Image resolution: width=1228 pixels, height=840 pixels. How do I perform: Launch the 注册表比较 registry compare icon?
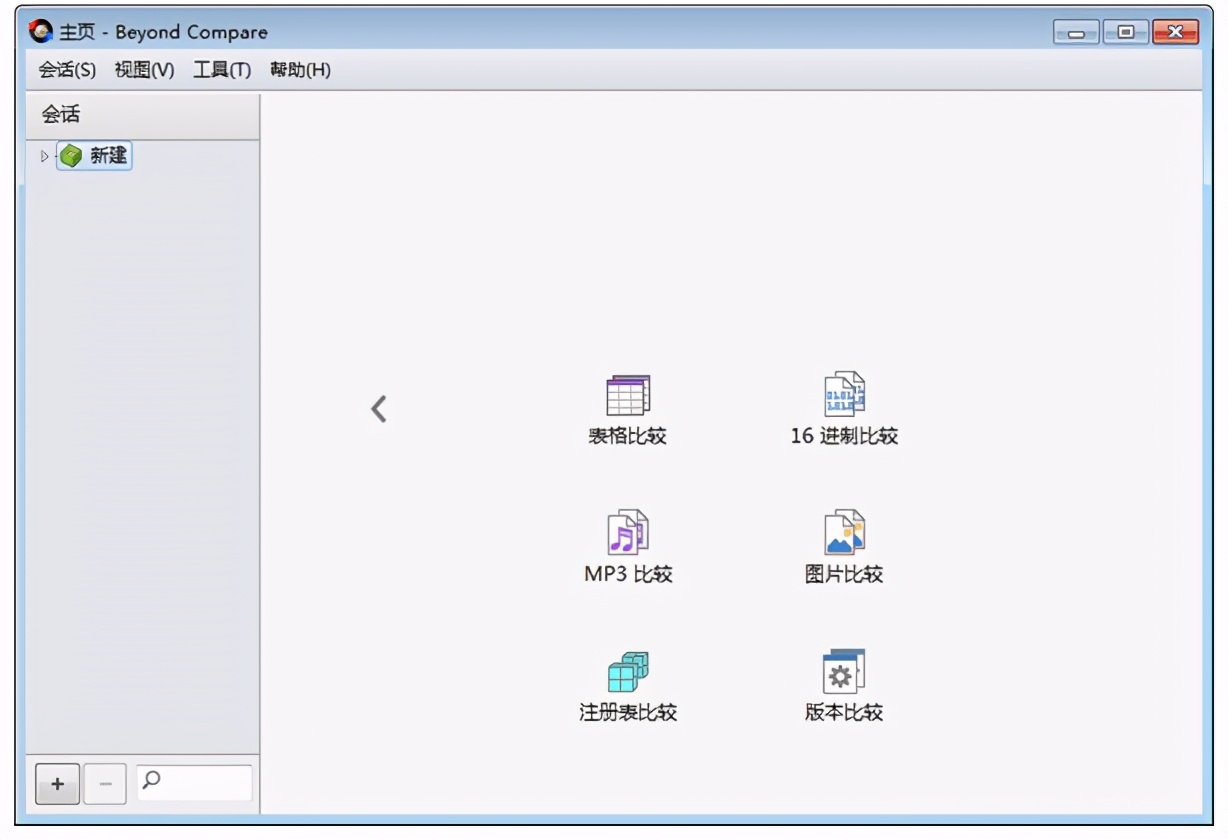point(628,671)
